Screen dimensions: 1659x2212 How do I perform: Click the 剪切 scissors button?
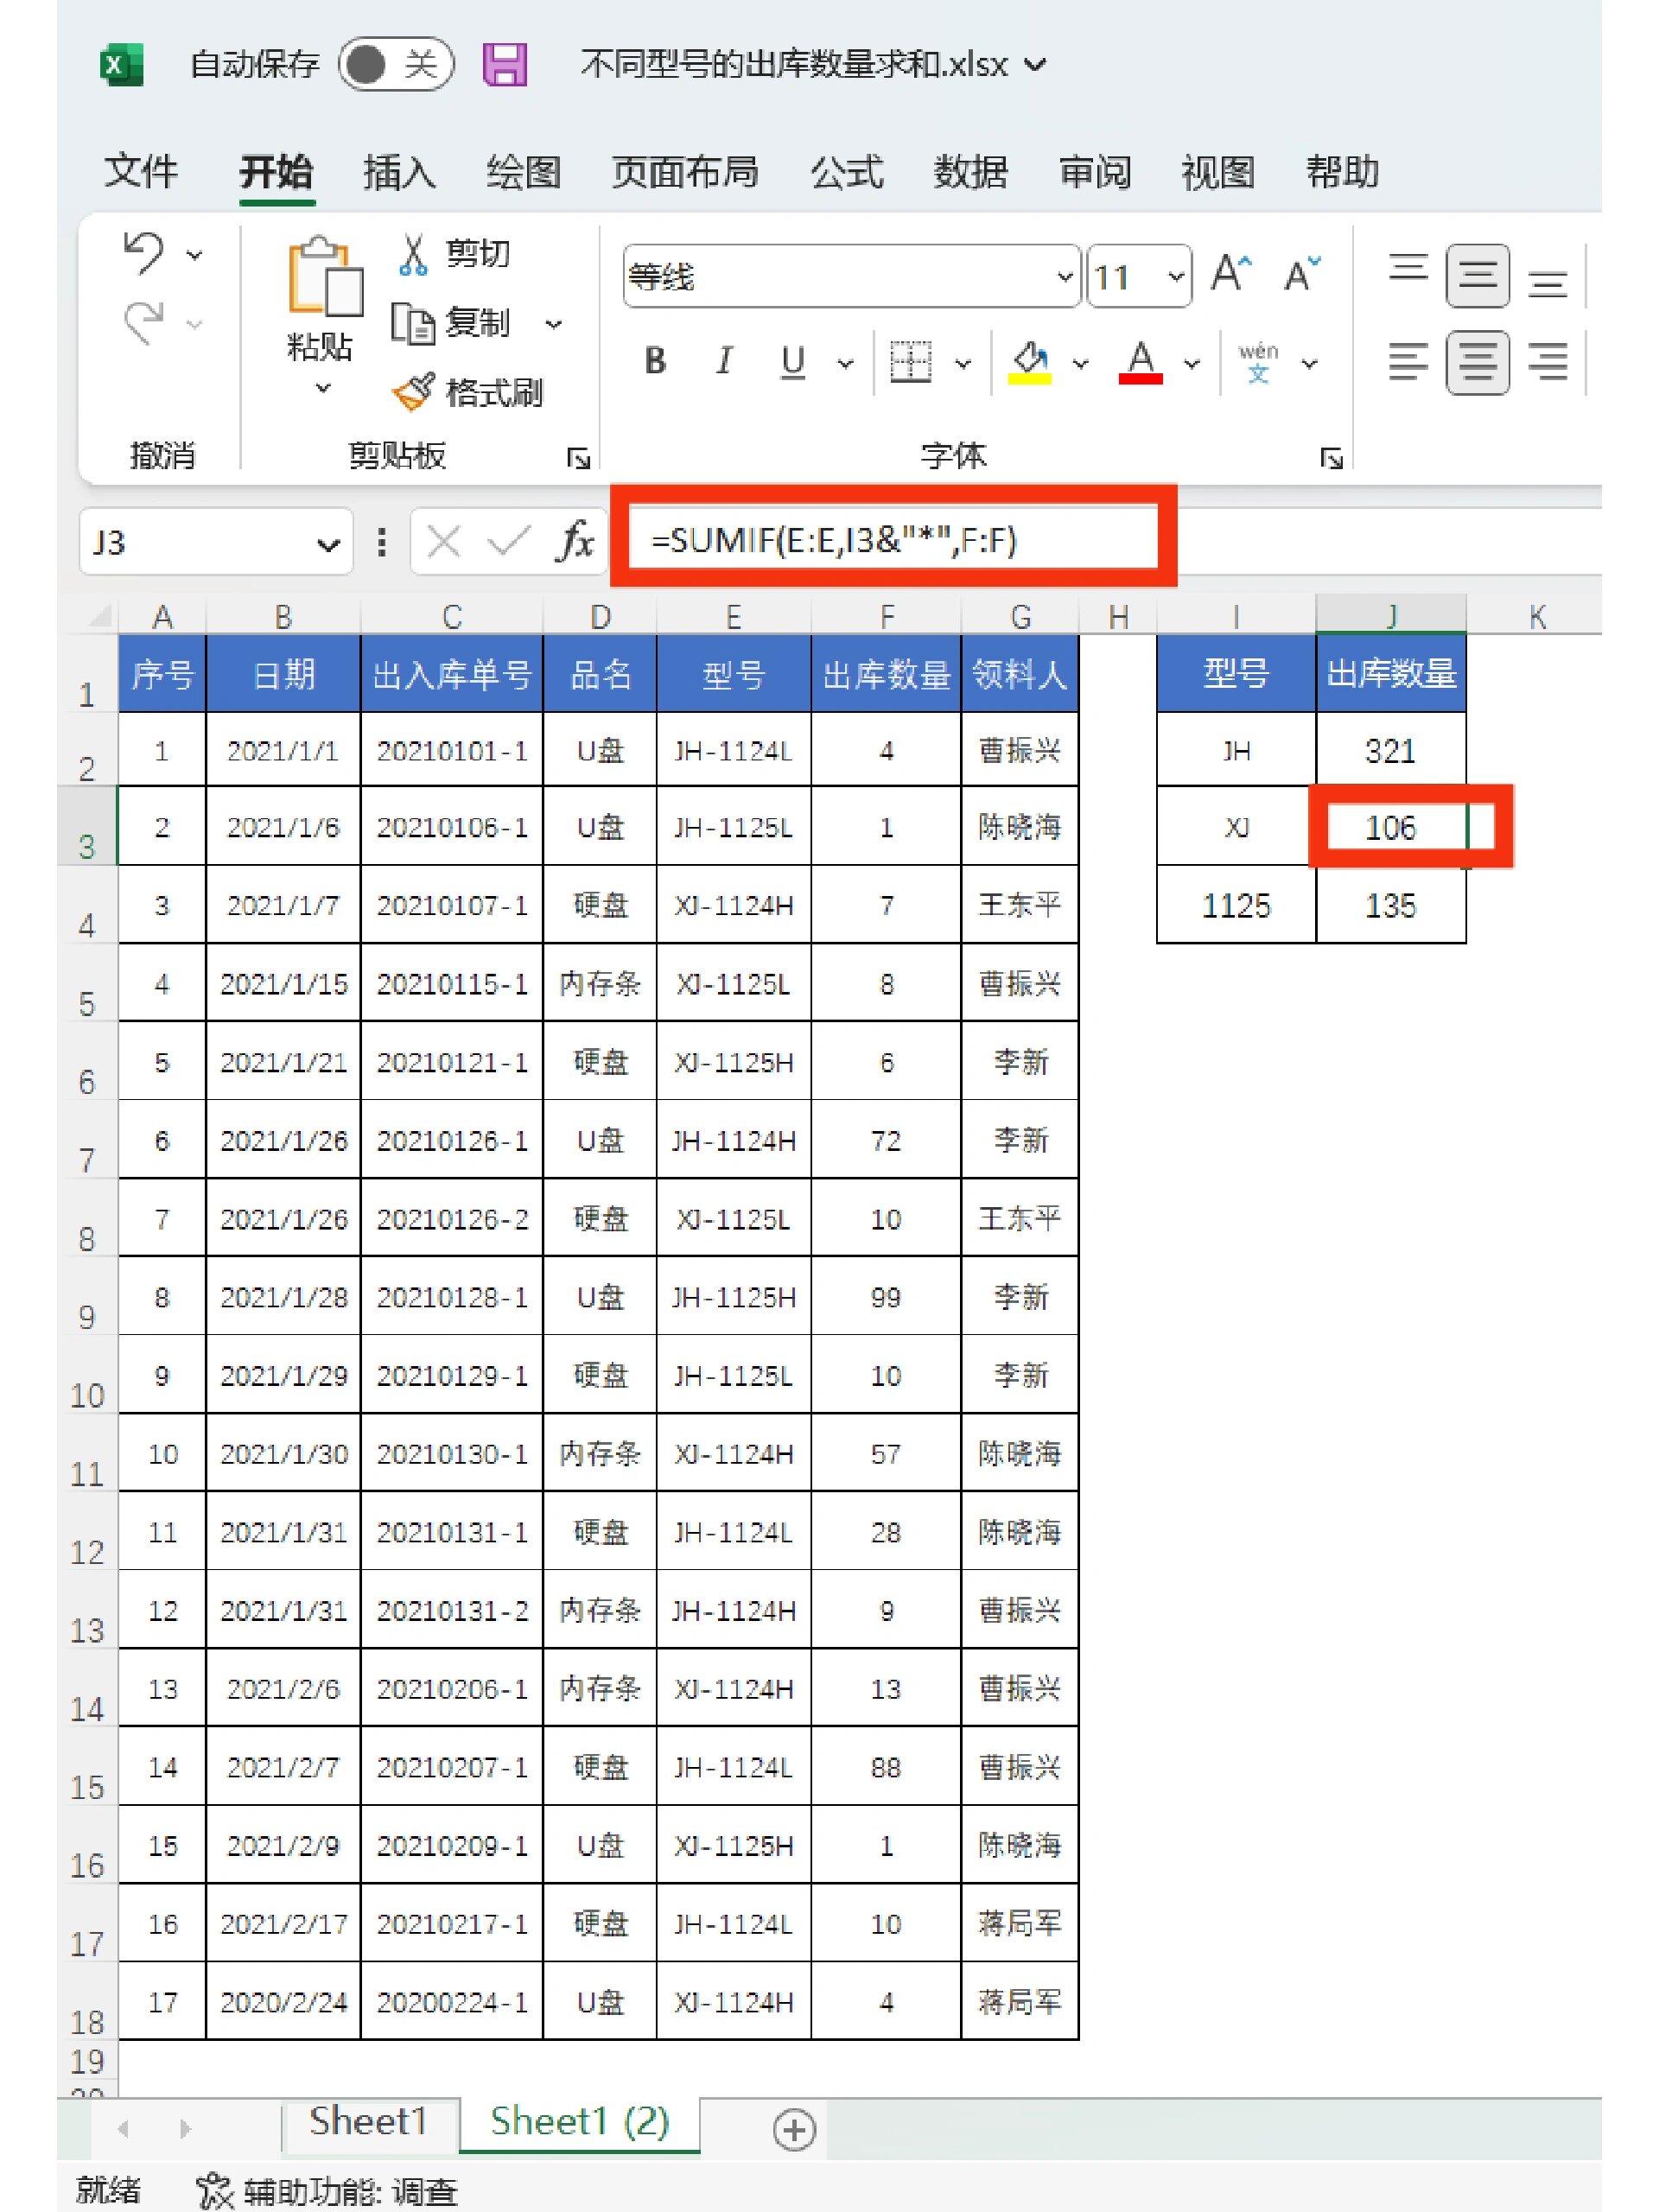click(455, 254)
